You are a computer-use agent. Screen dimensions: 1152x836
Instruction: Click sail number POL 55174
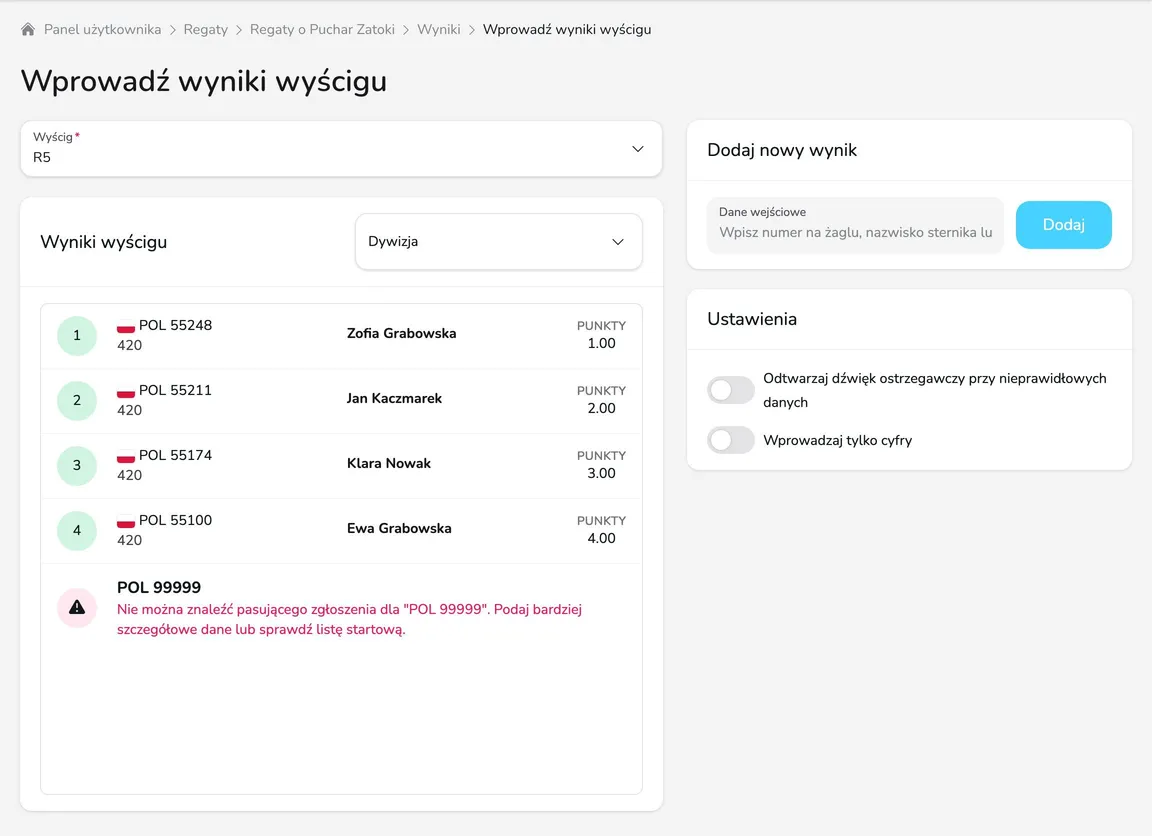click(x=175, y=455)
